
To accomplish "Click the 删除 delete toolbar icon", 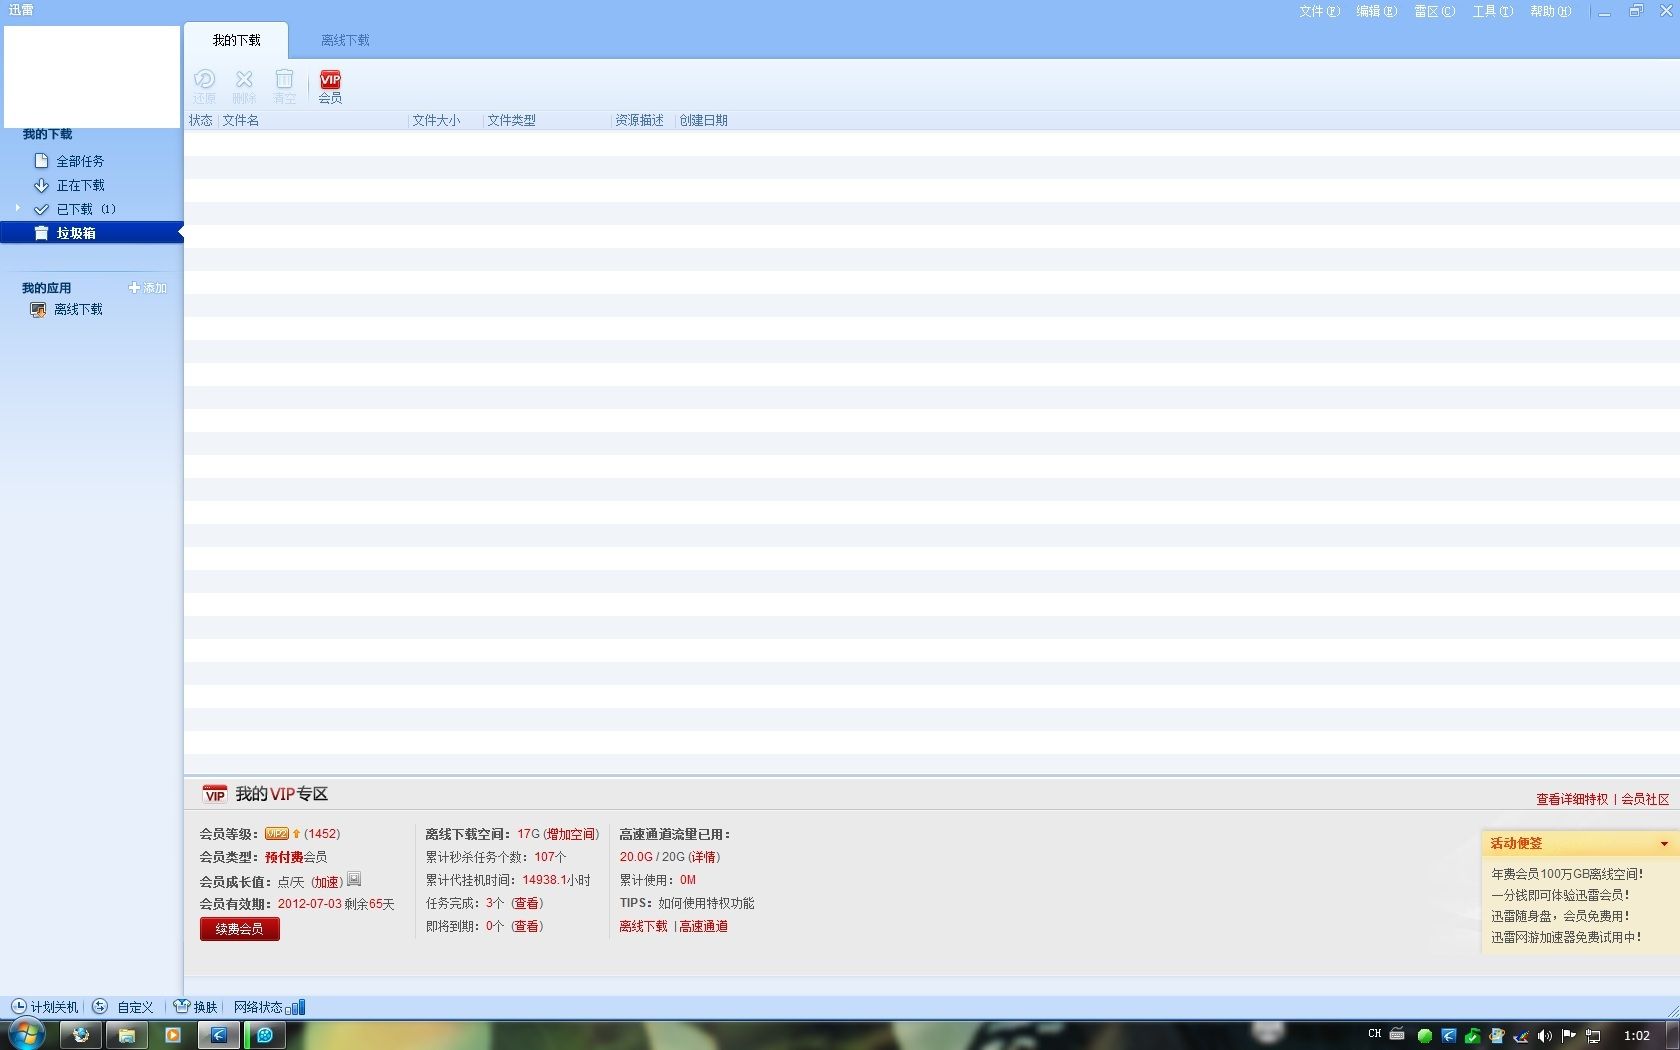I will tap(244, 87).
